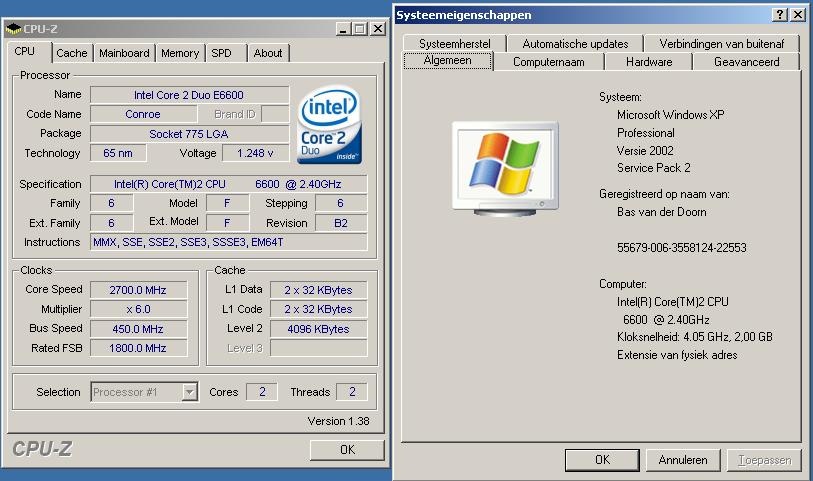Screen dimensions: 813x481
Task: Click the Cores count value box
Action: pos(262,392)
